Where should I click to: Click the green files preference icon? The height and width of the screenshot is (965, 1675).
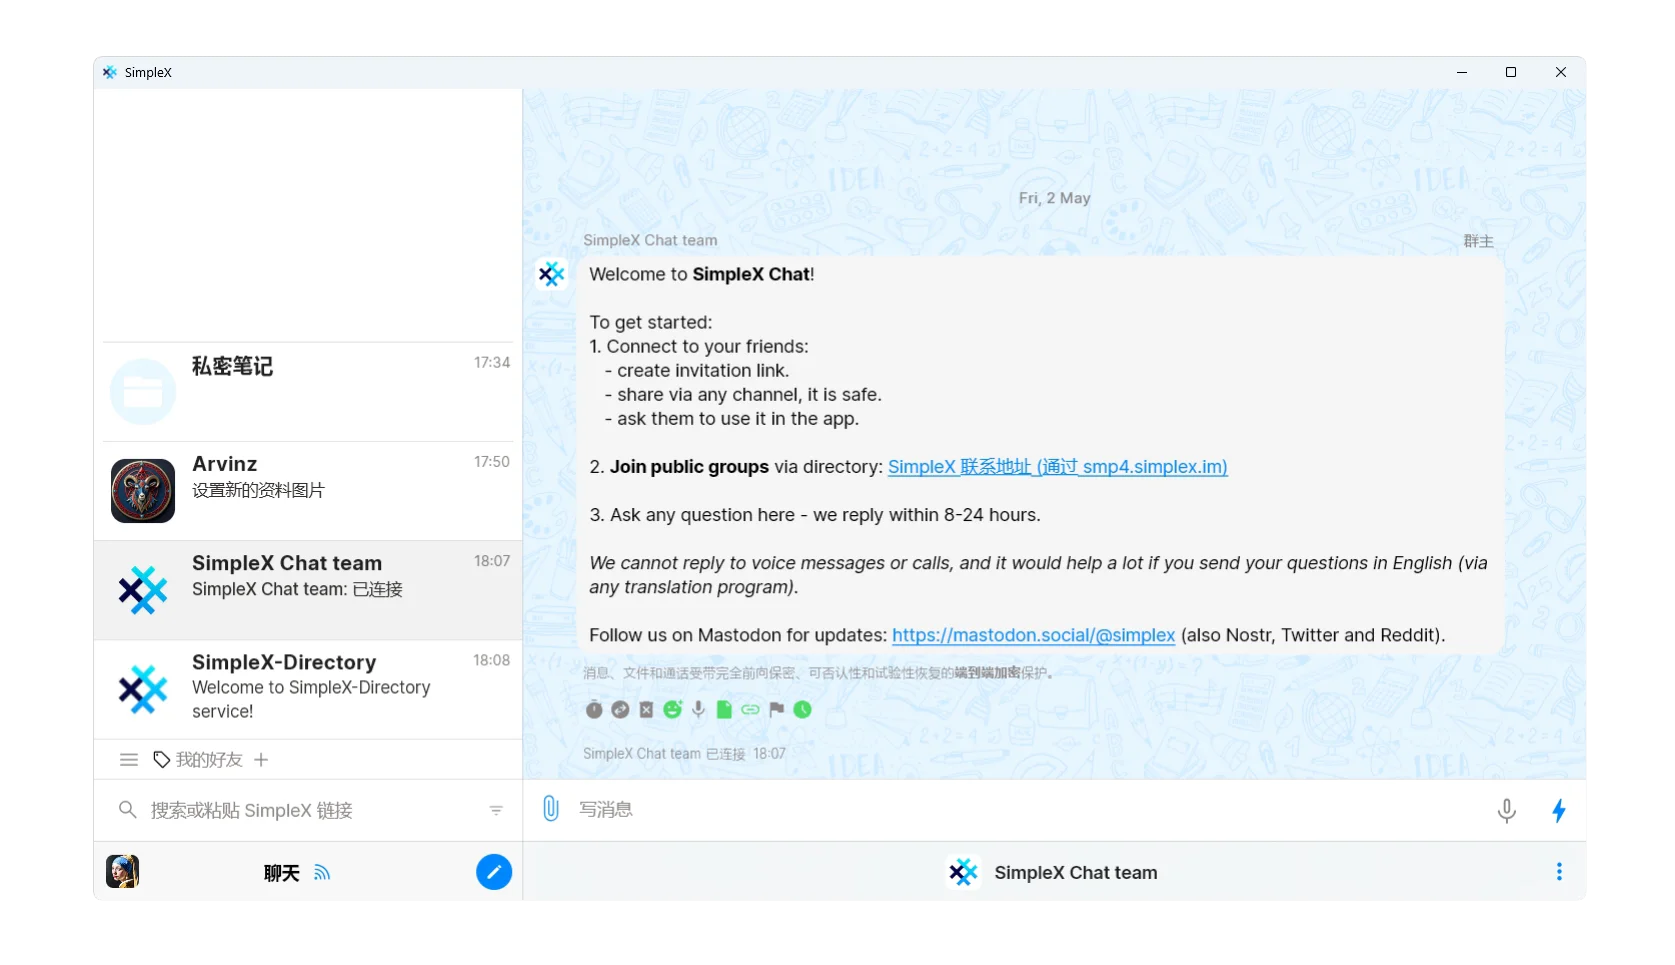point(724,709)
